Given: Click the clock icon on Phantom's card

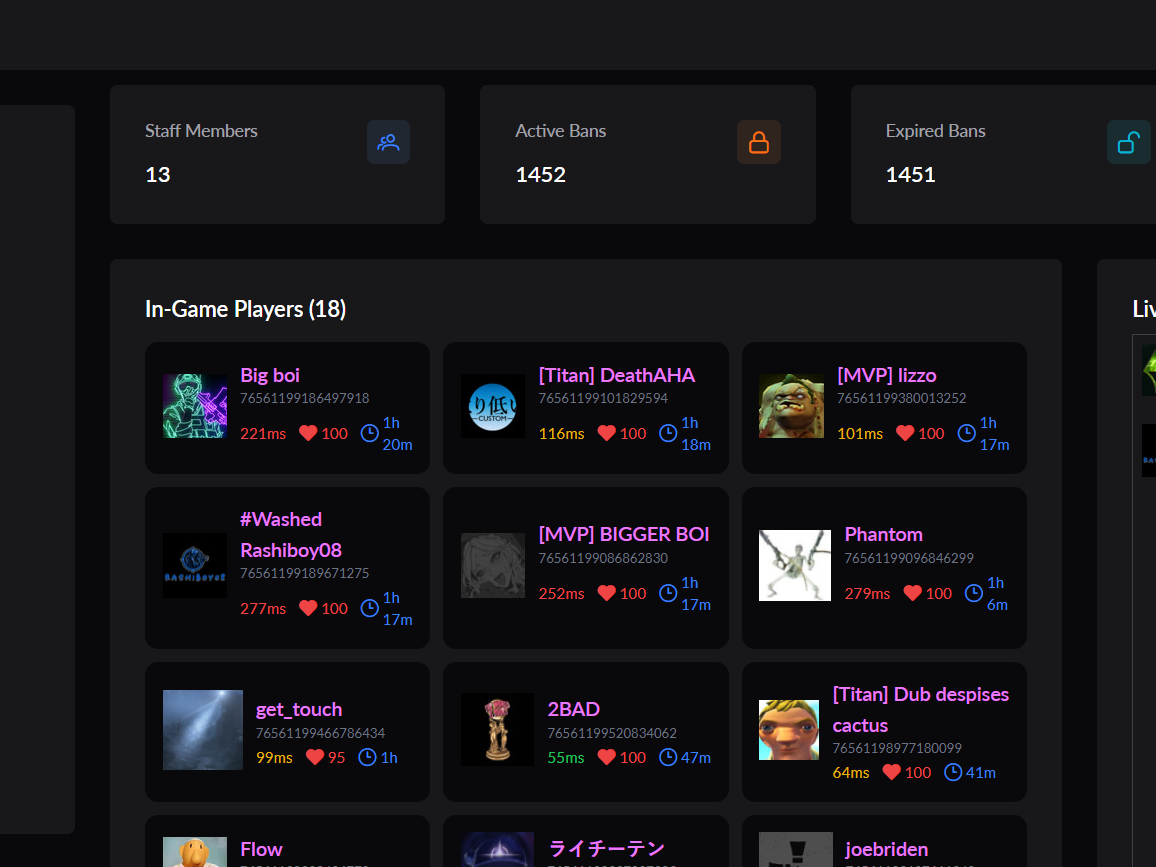Looking at the screenshot, I should 974,593.
